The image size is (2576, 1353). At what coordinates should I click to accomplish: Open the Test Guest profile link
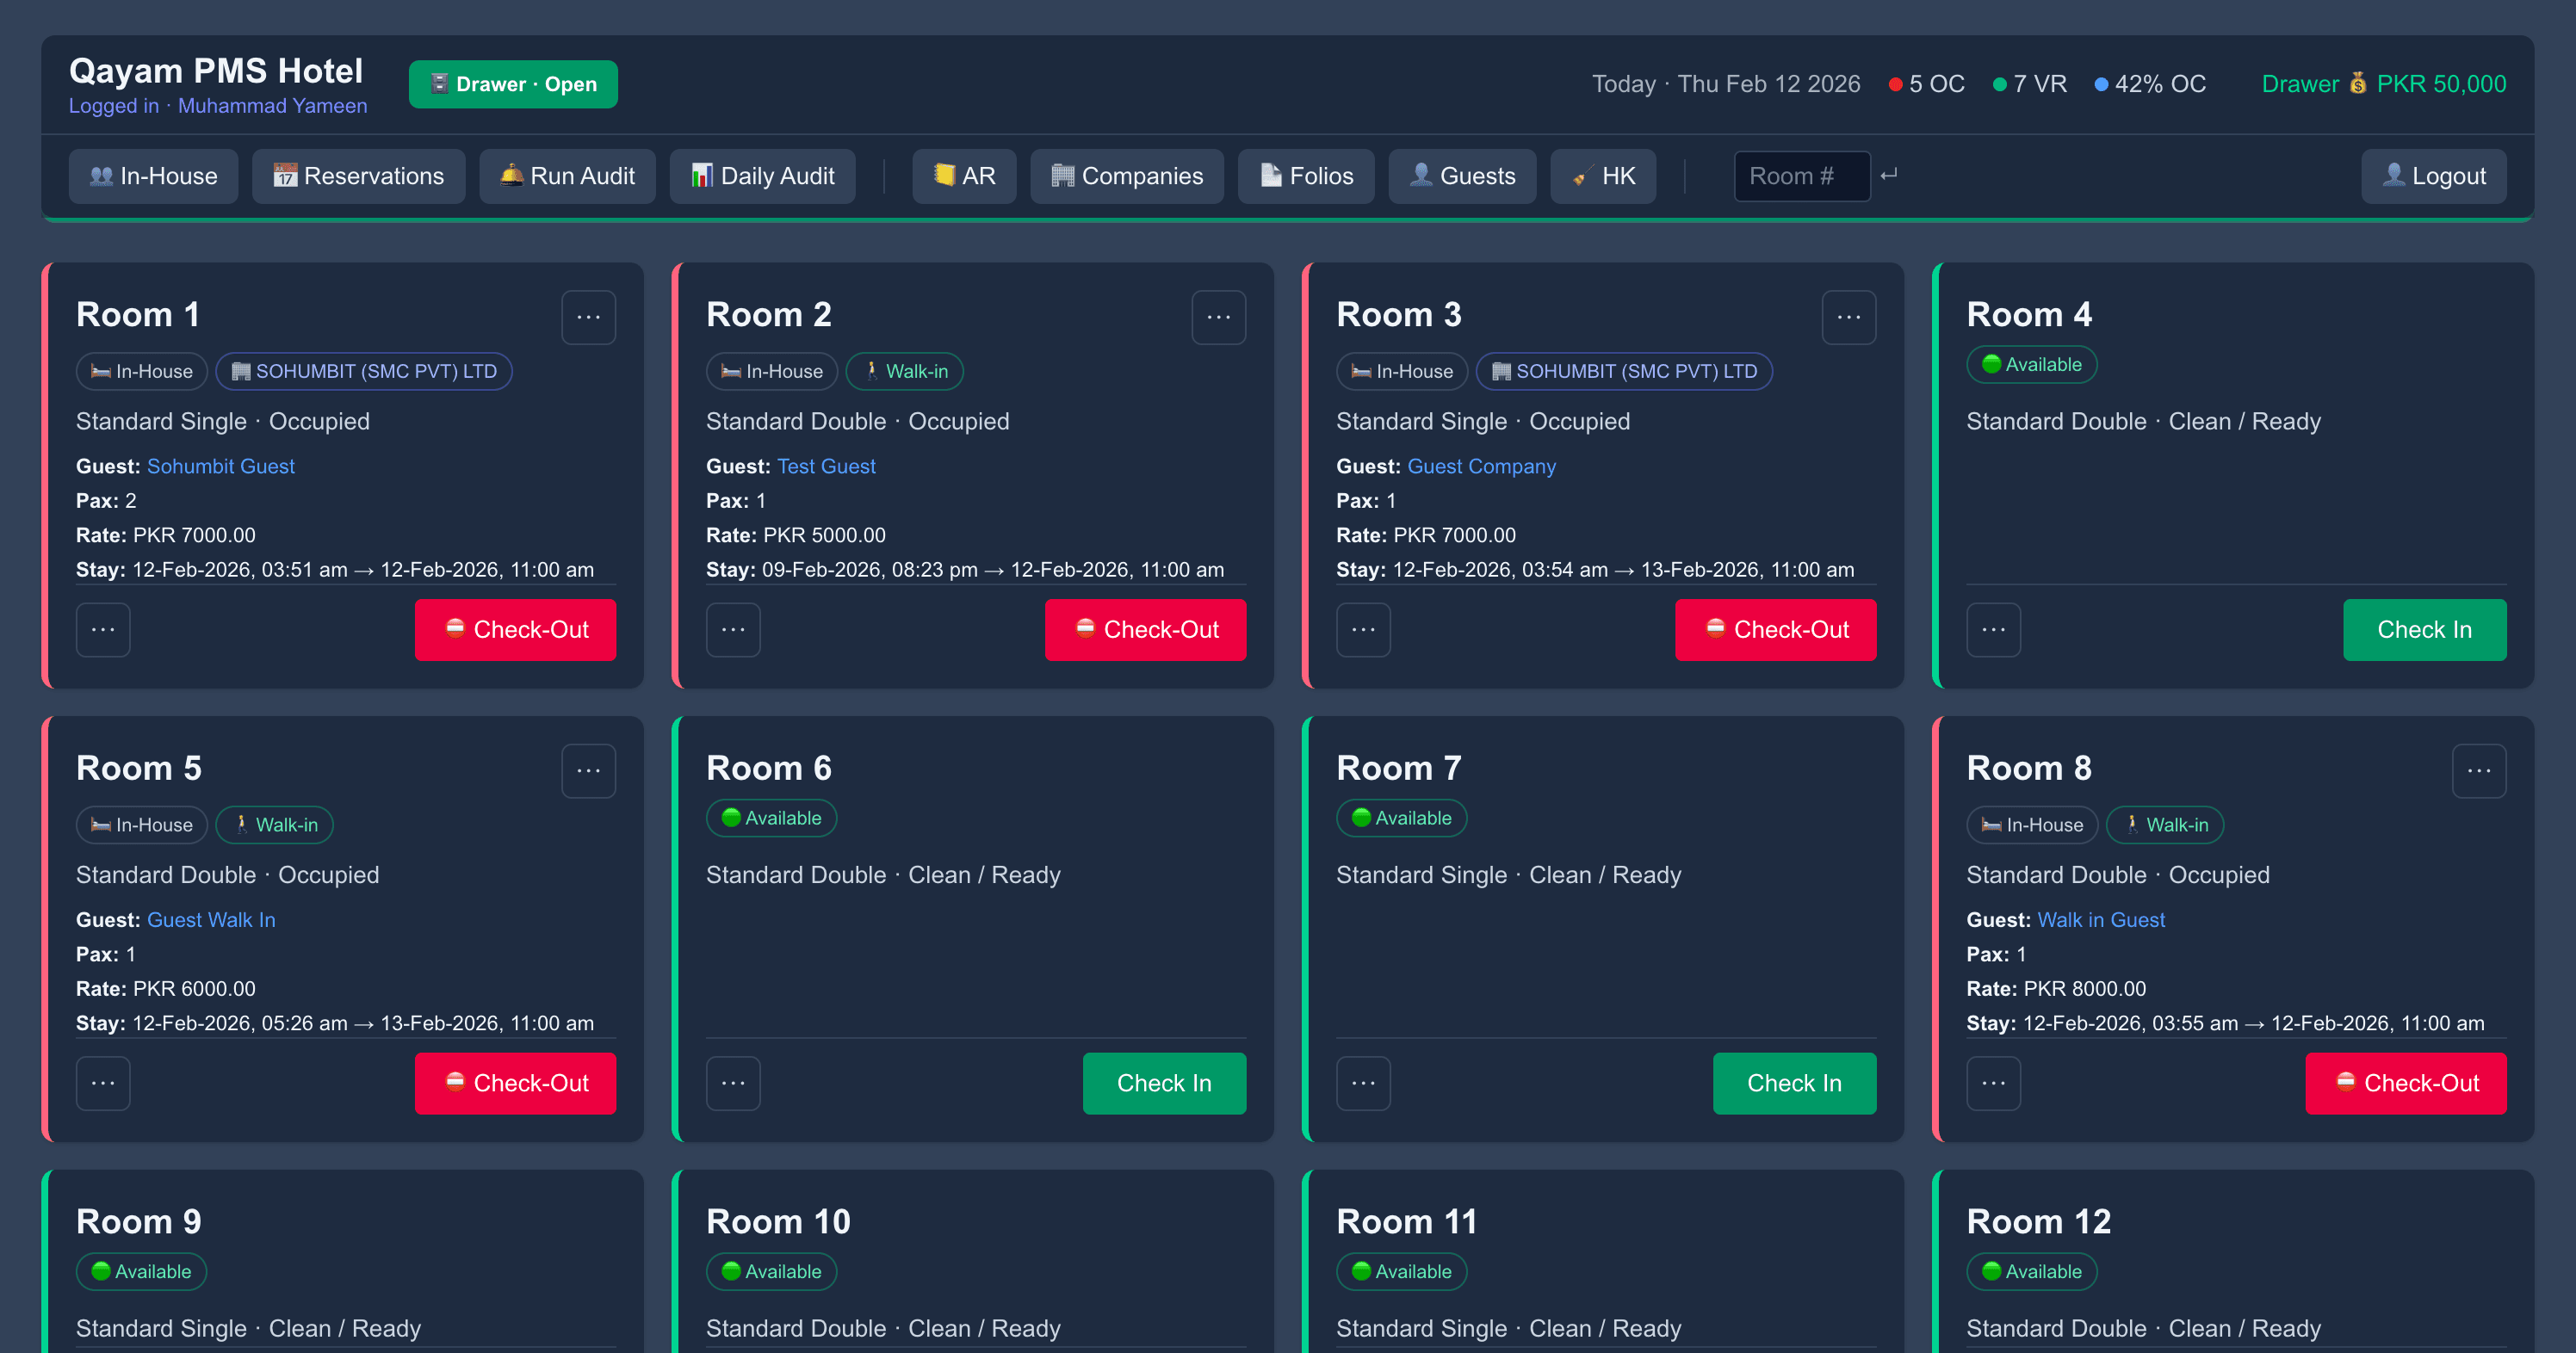click(x=826, y=466)
